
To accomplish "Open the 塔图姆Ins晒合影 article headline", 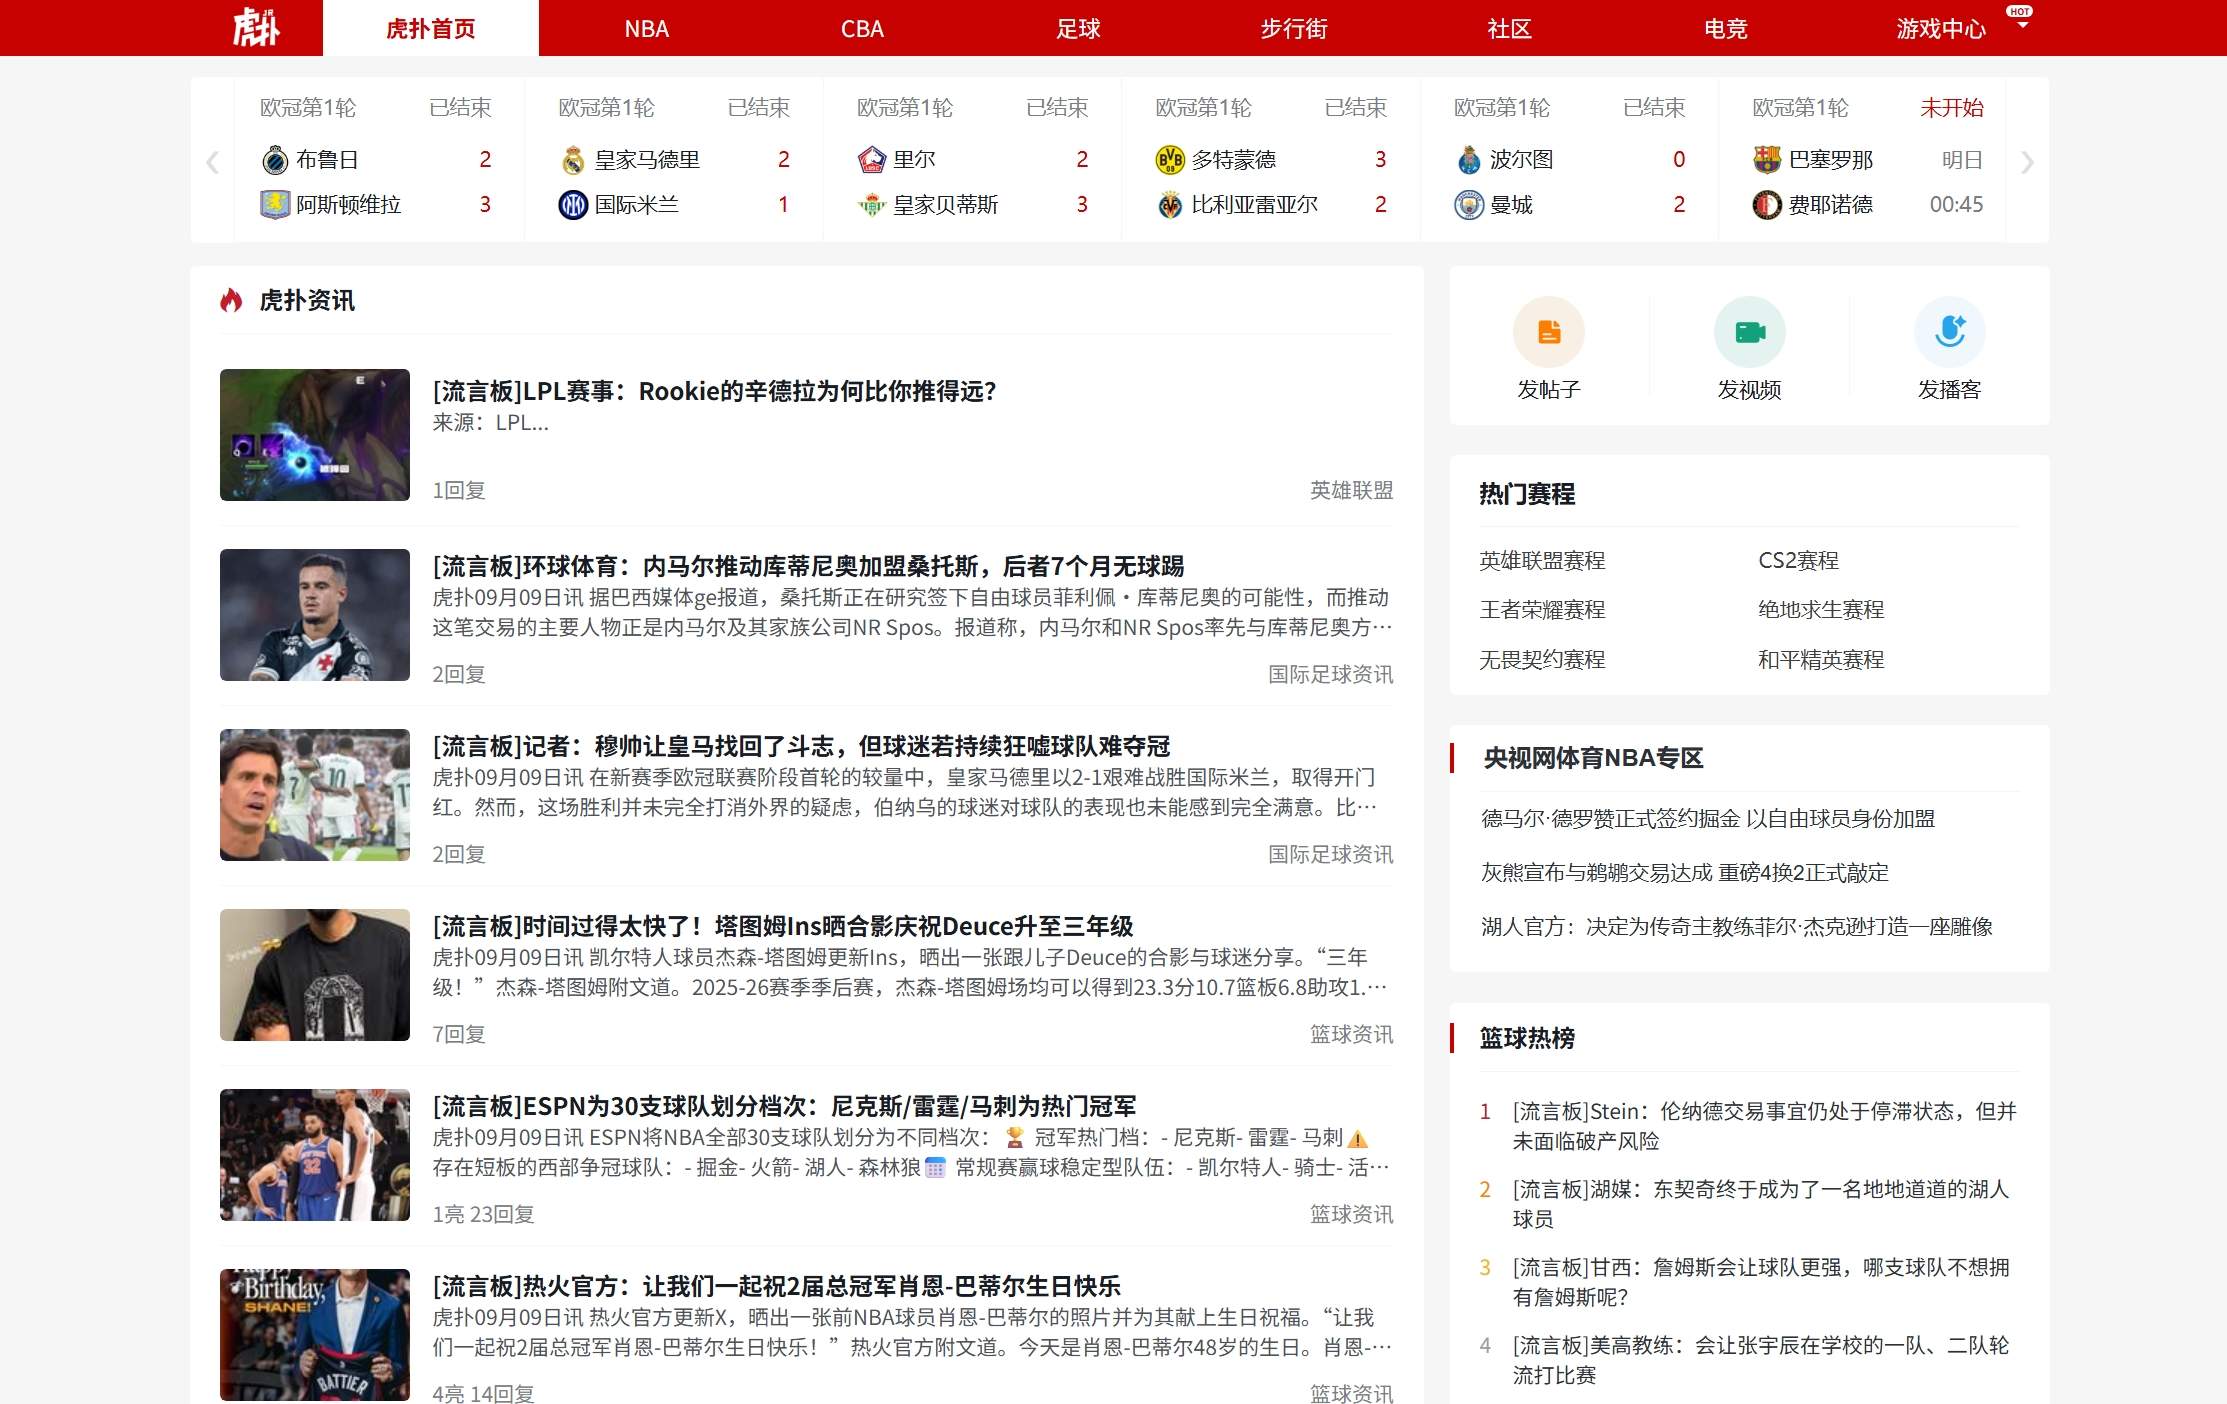I will [x=783, y=927].
